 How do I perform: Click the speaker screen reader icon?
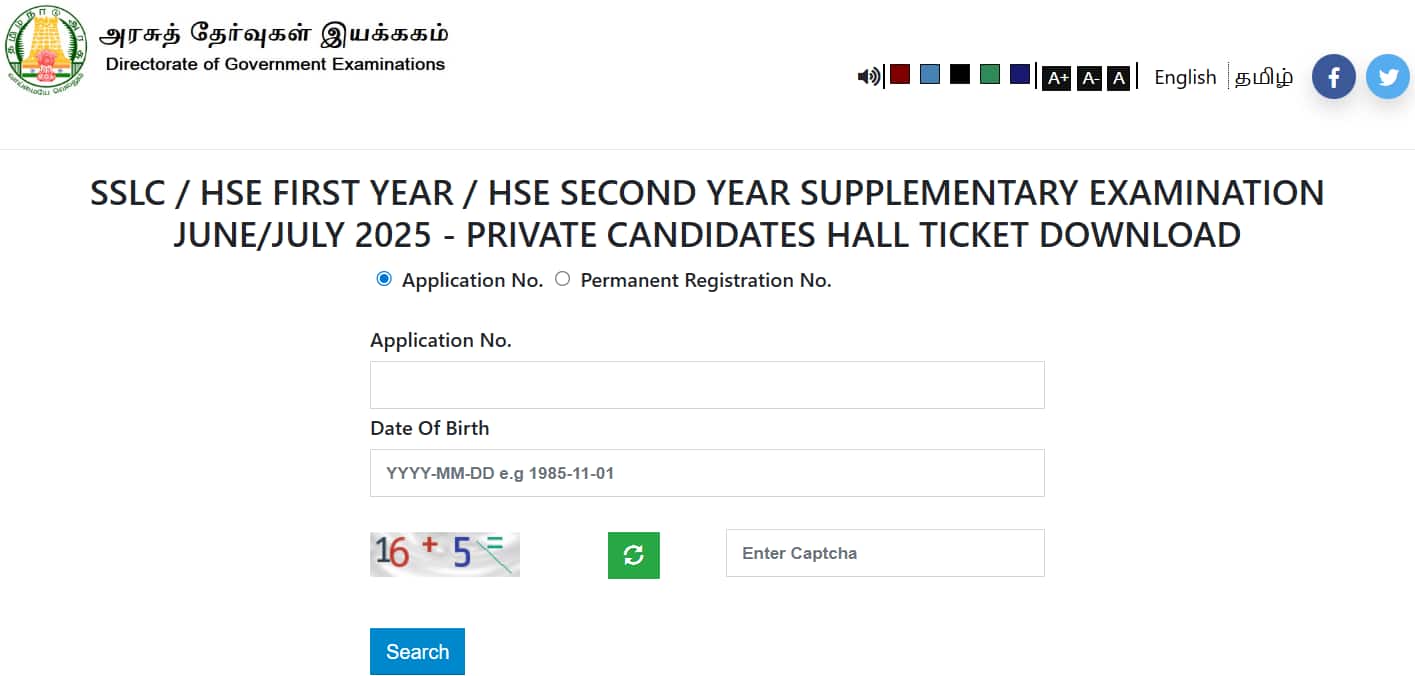[x=868, y=76]
